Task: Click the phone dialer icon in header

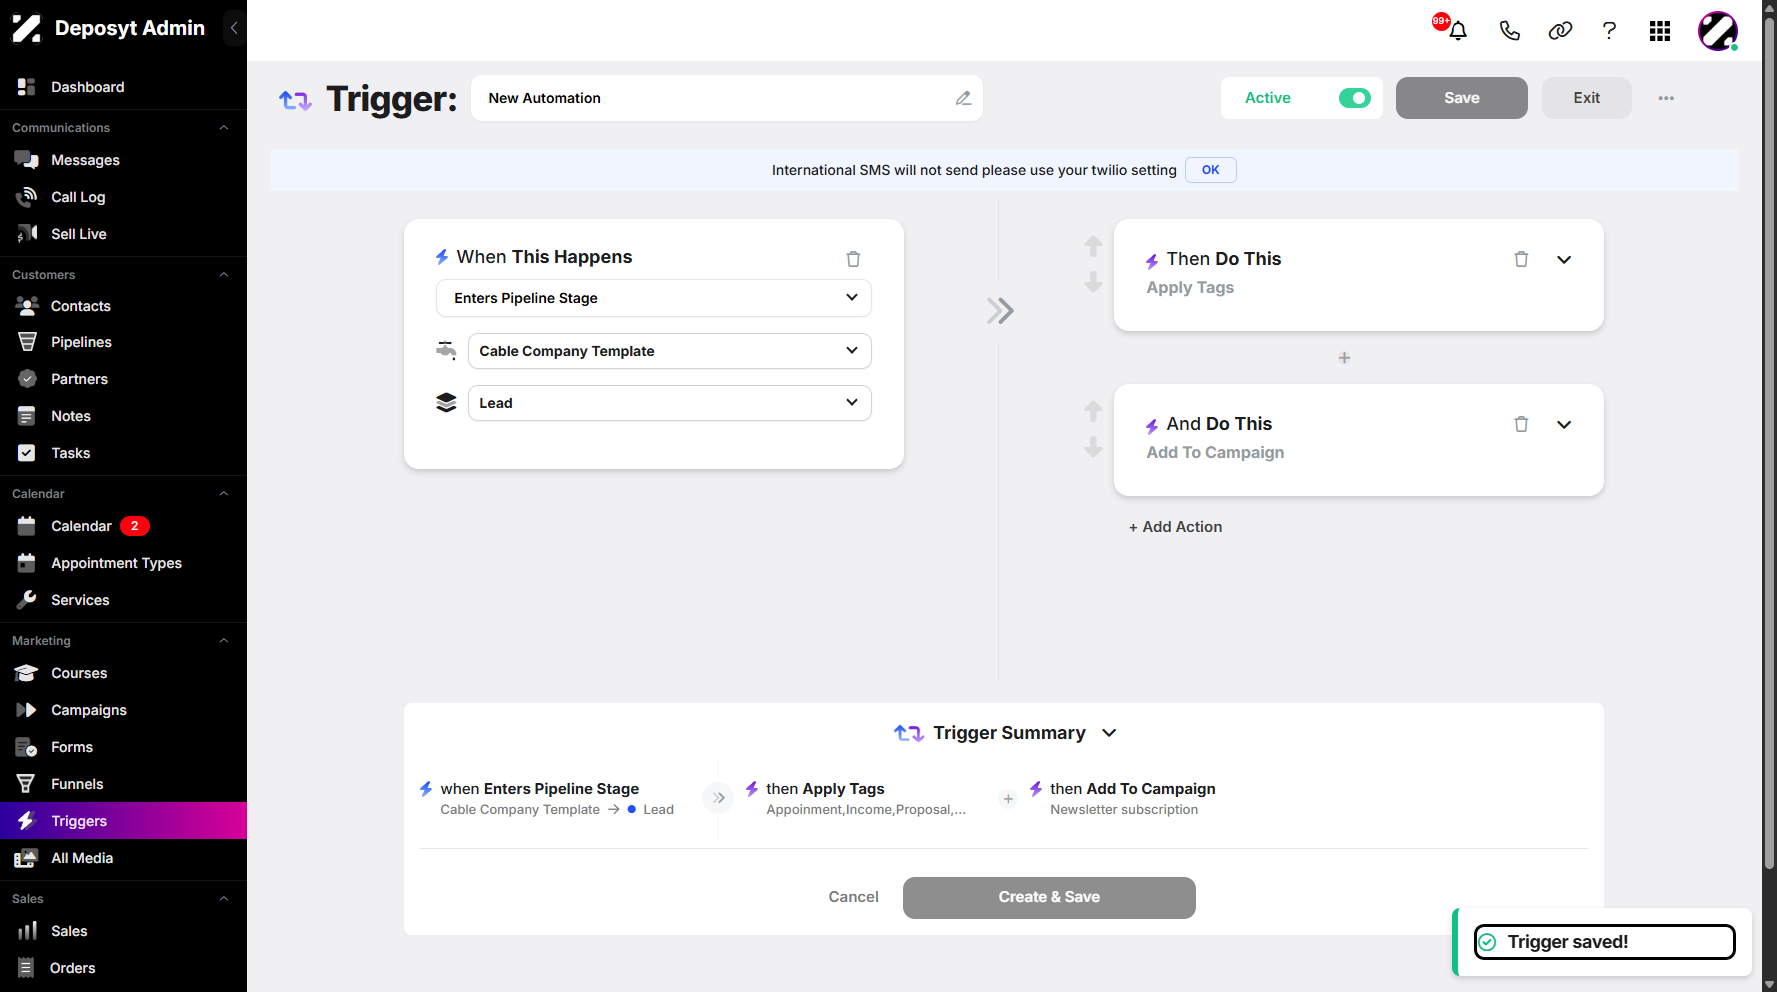Action: (1510, 31)
